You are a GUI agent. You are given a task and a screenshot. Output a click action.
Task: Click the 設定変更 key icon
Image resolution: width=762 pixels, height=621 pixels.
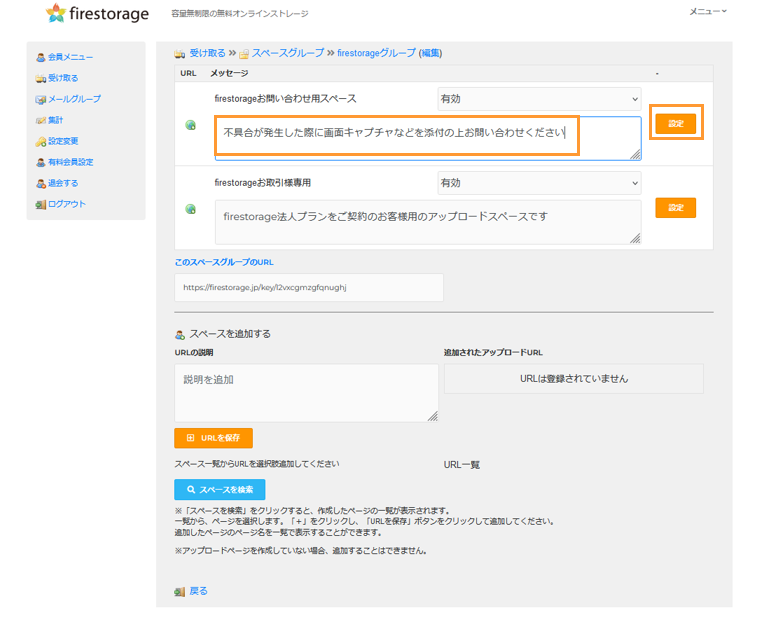(x=41, y=141)
